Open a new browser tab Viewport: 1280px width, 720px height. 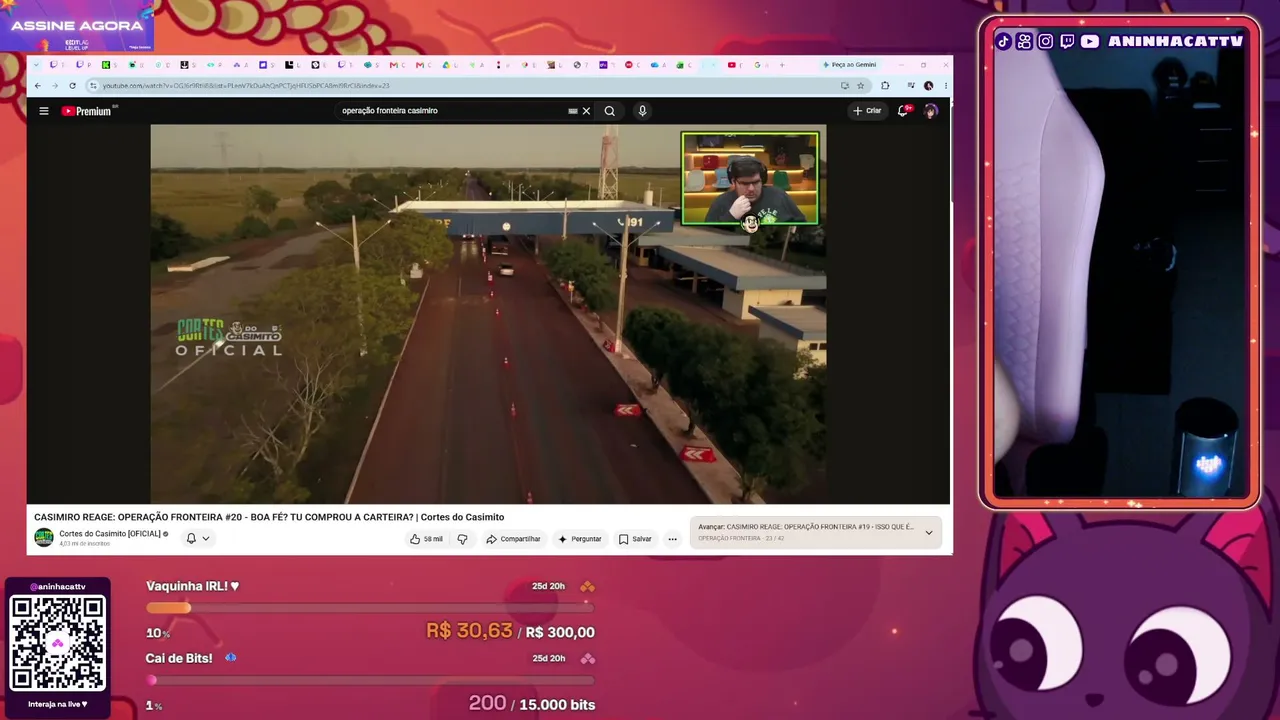click(x=781, y=65)
